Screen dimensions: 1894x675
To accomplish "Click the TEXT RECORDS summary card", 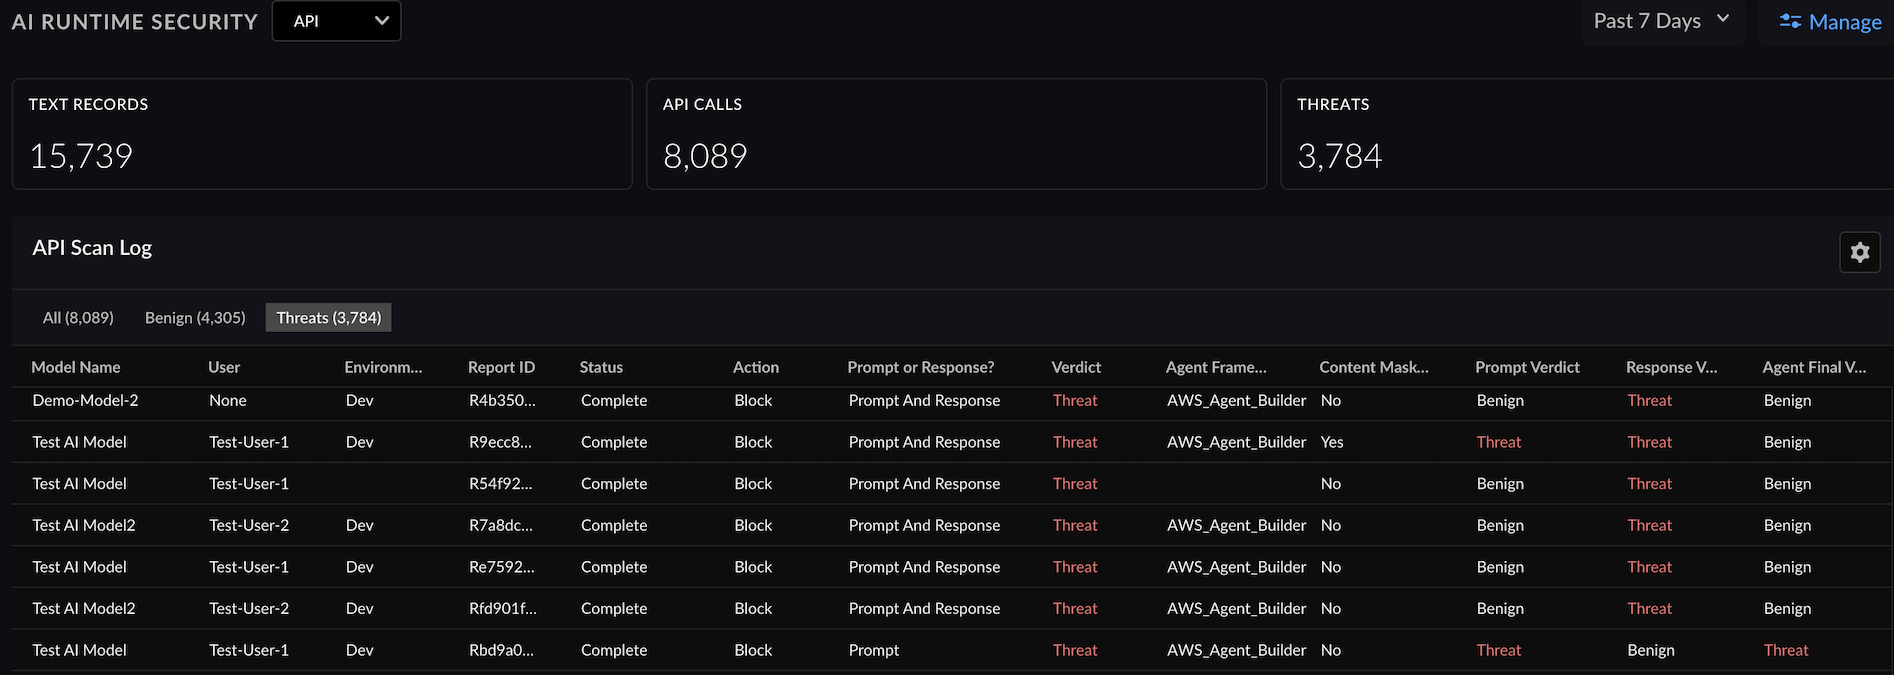I will point(322,134).
